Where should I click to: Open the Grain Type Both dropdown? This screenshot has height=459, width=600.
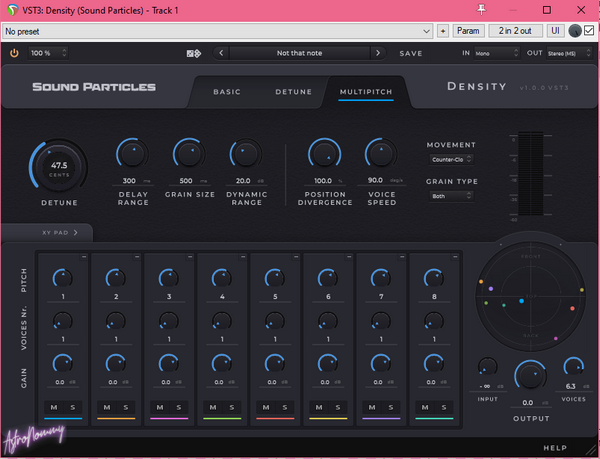tap(452, 196)
